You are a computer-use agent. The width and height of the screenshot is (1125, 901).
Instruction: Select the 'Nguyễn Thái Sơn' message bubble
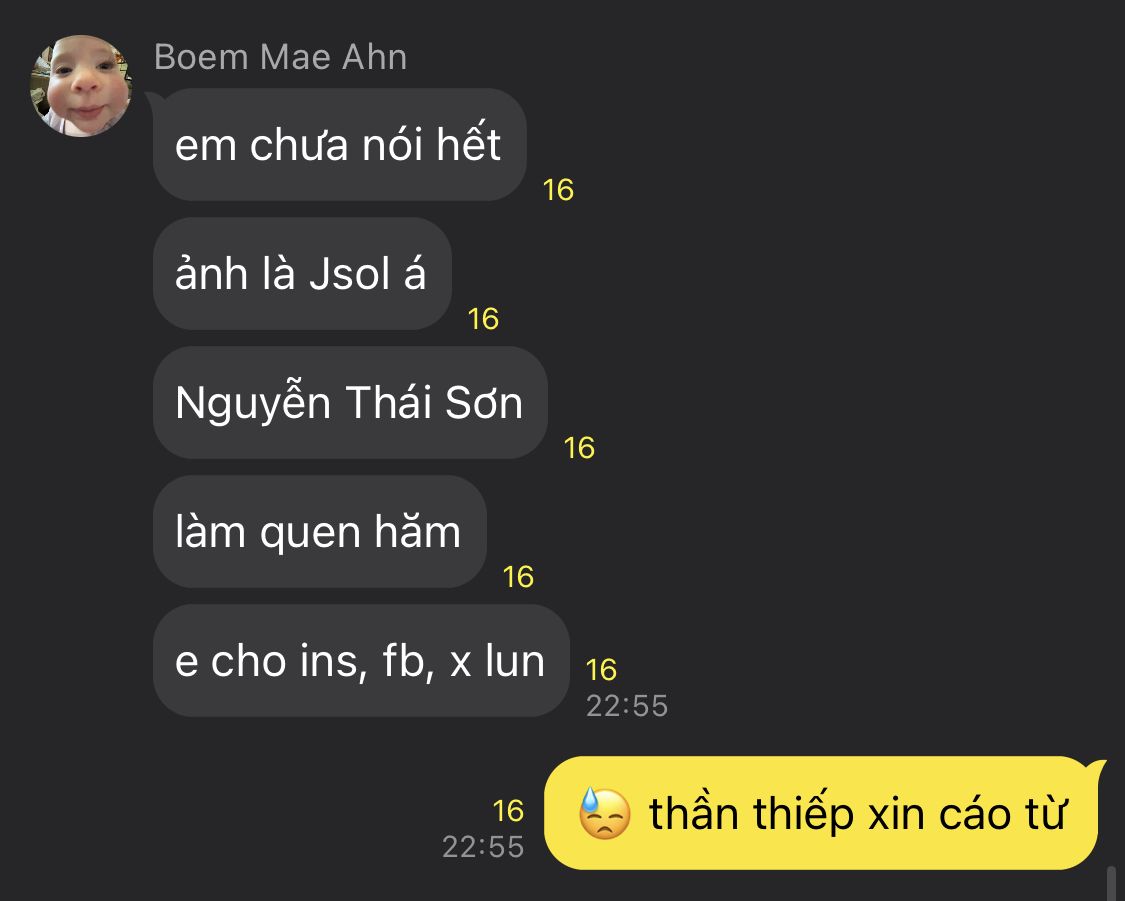click(x=350, y=402)
